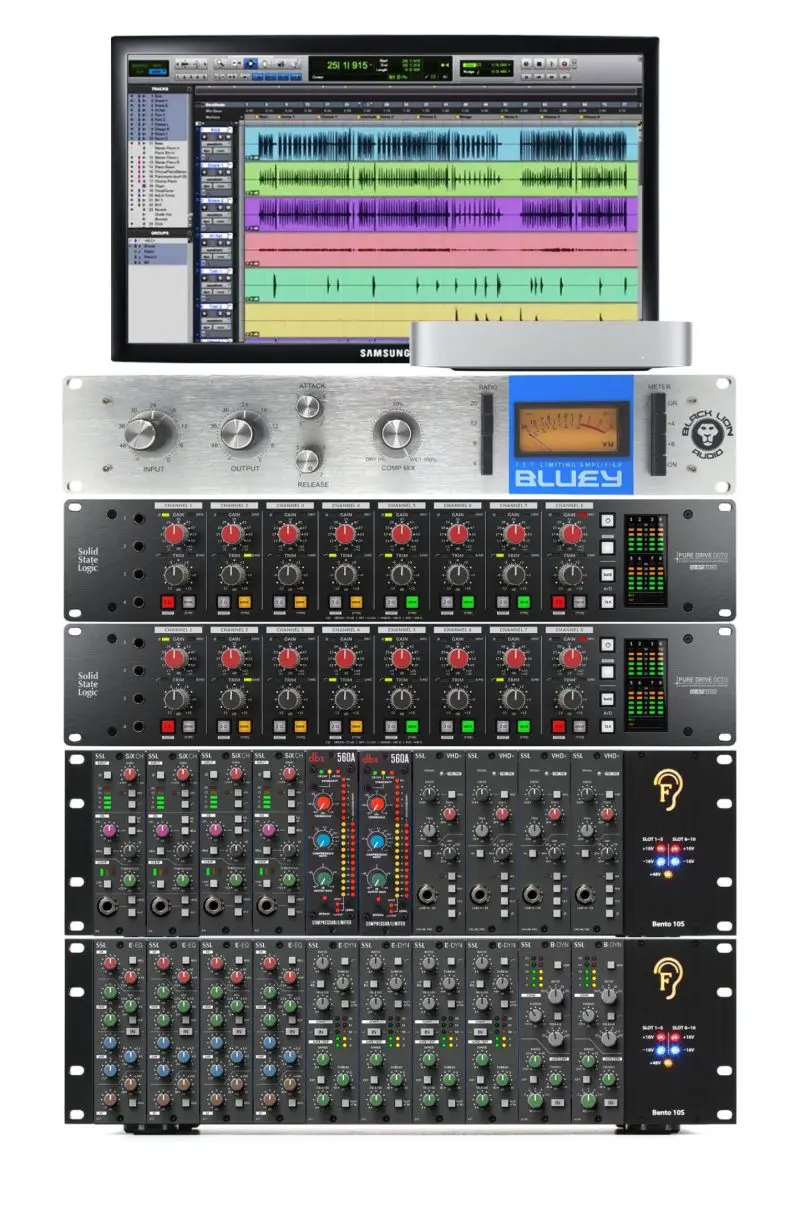Select the +8 meter button on Bluey

(658, 444)
